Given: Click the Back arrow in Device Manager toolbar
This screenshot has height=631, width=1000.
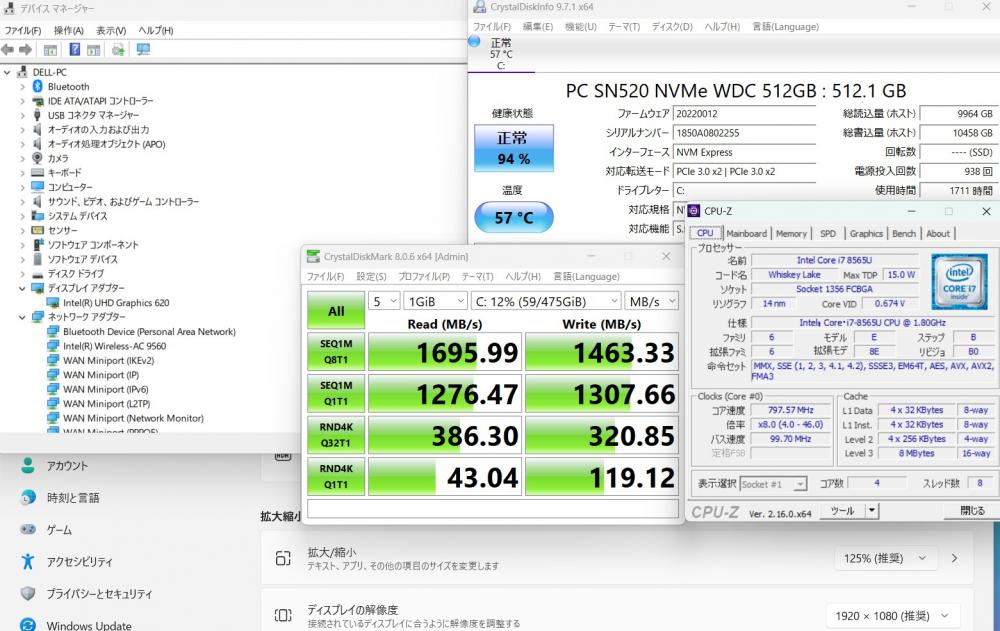Looking at the screenshot, I should (9, 50).
